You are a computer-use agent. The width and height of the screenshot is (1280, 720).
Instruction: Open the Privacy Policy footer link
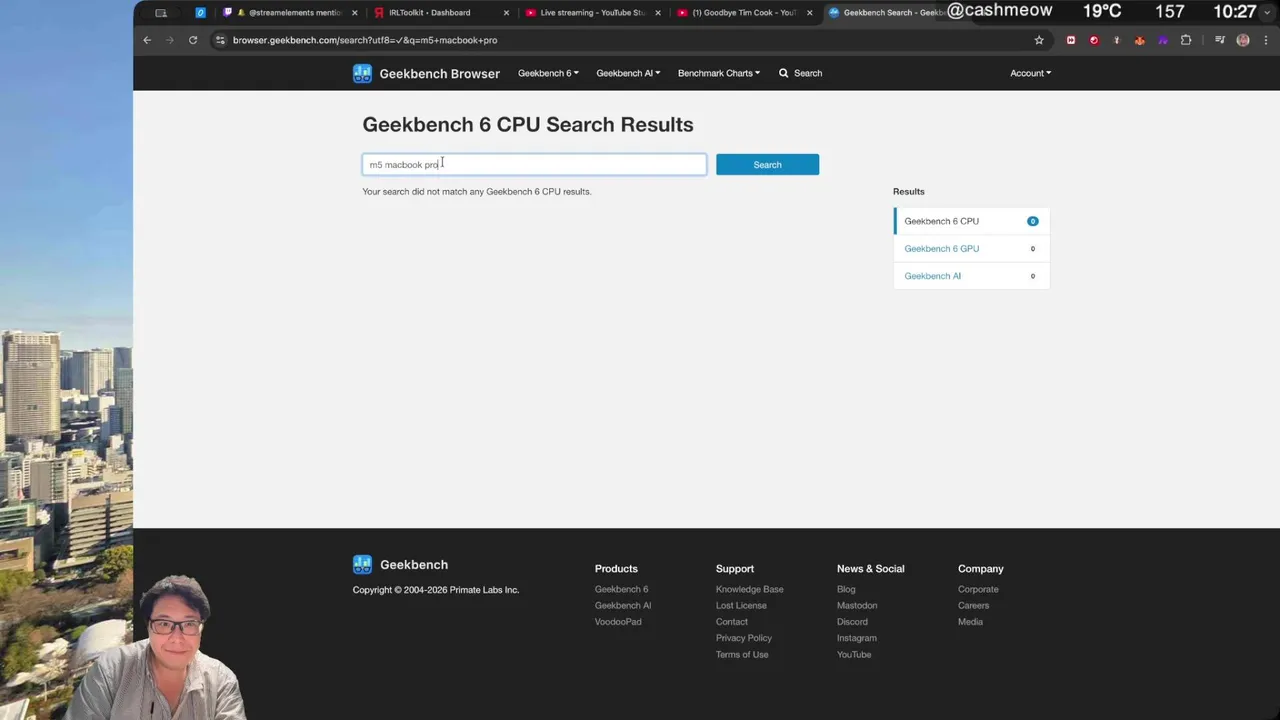tap(743, 638)
